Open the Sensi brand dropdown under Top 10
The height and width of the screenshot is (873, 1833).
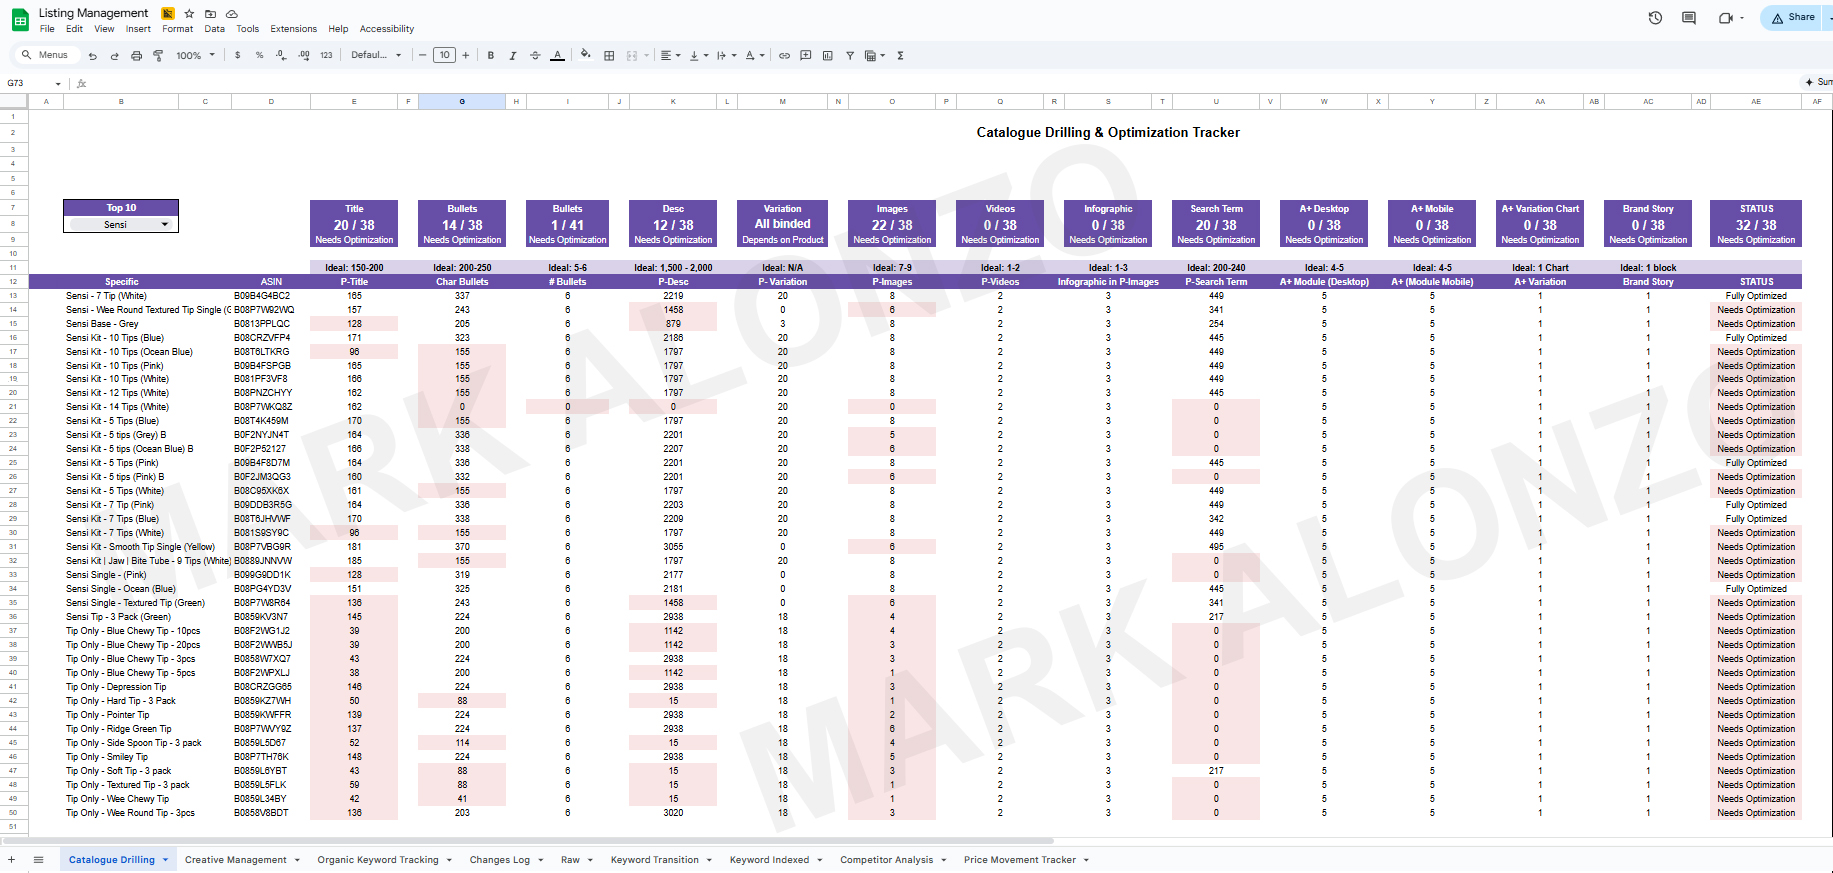pos(165,225)
